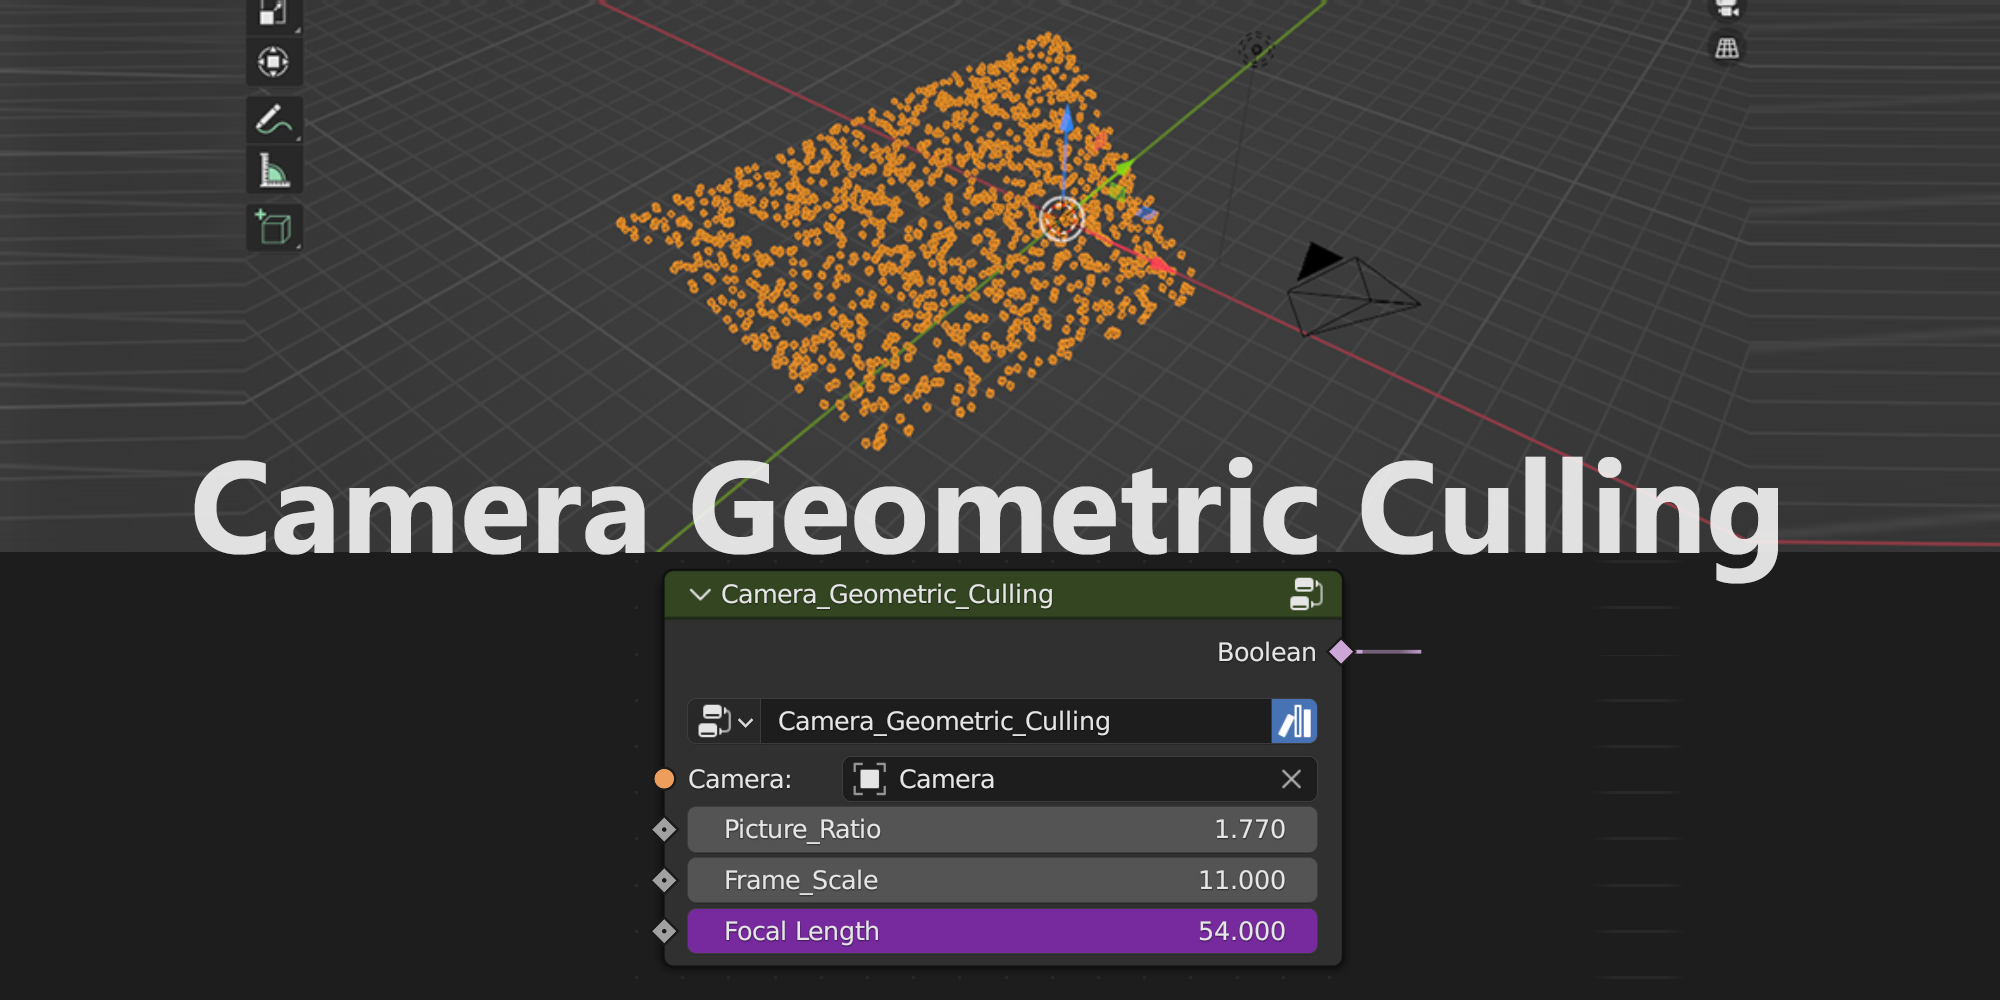Clear the assigned Camera with the X button

coord(1290,779)
